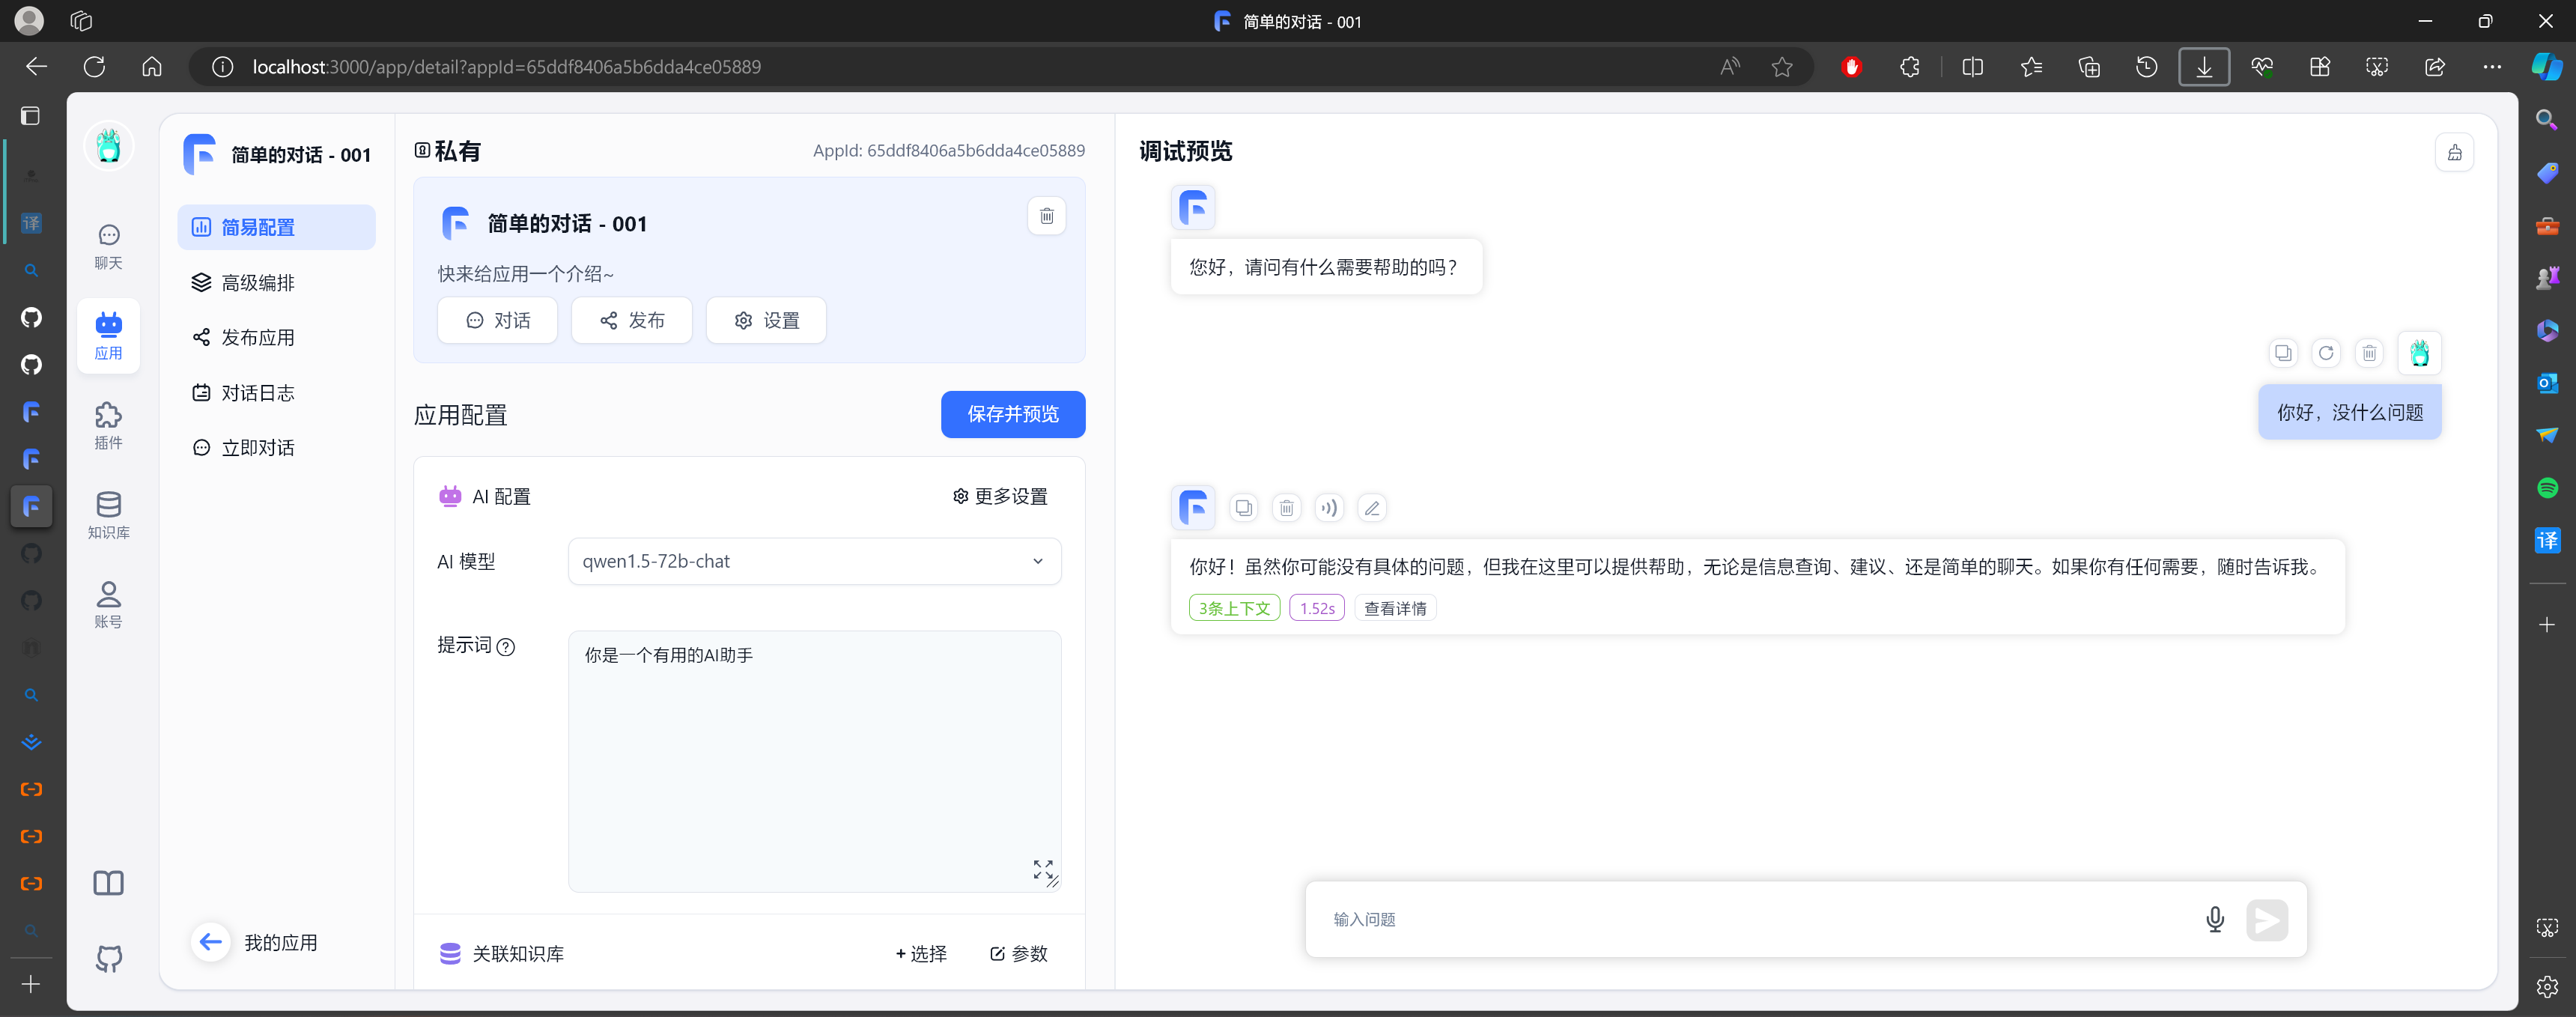Play AI reply audio with speaker icon

[1328, 508]
